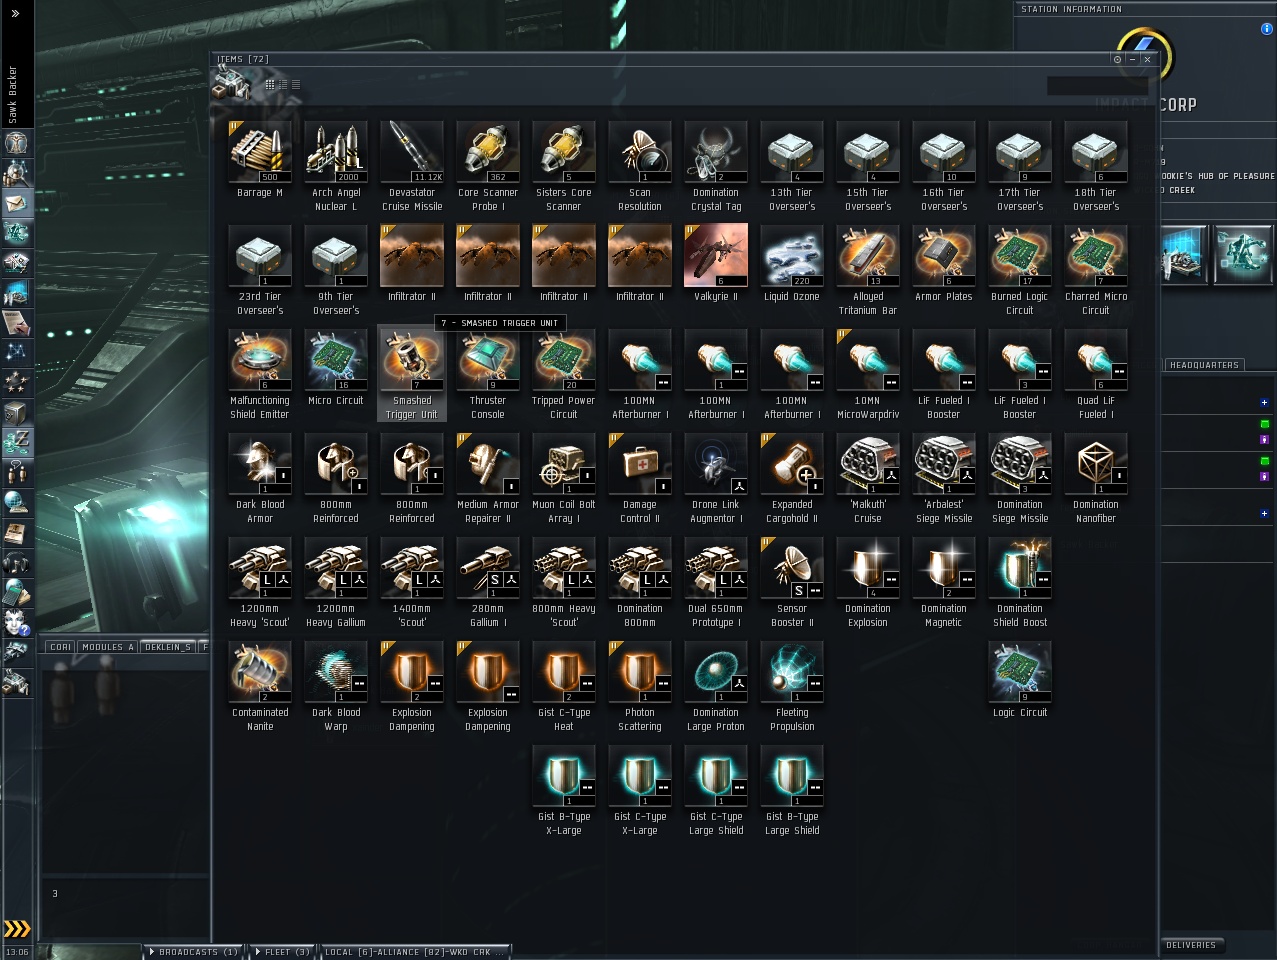Select Drone Link Augmentor I module
The width and height of the screenshot is (1277, 960).
point(716,465)
